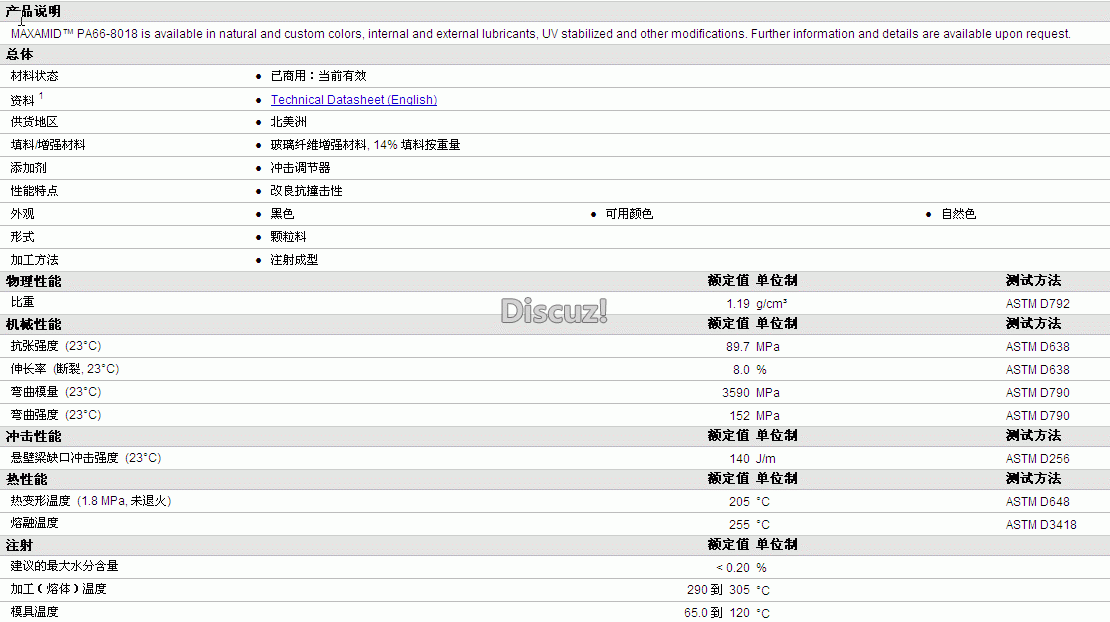Image resolution: width=1110 pixels, height=622 pixels.
Task: Select the value 已商用：当前有效
Action: tap(319, 76)
